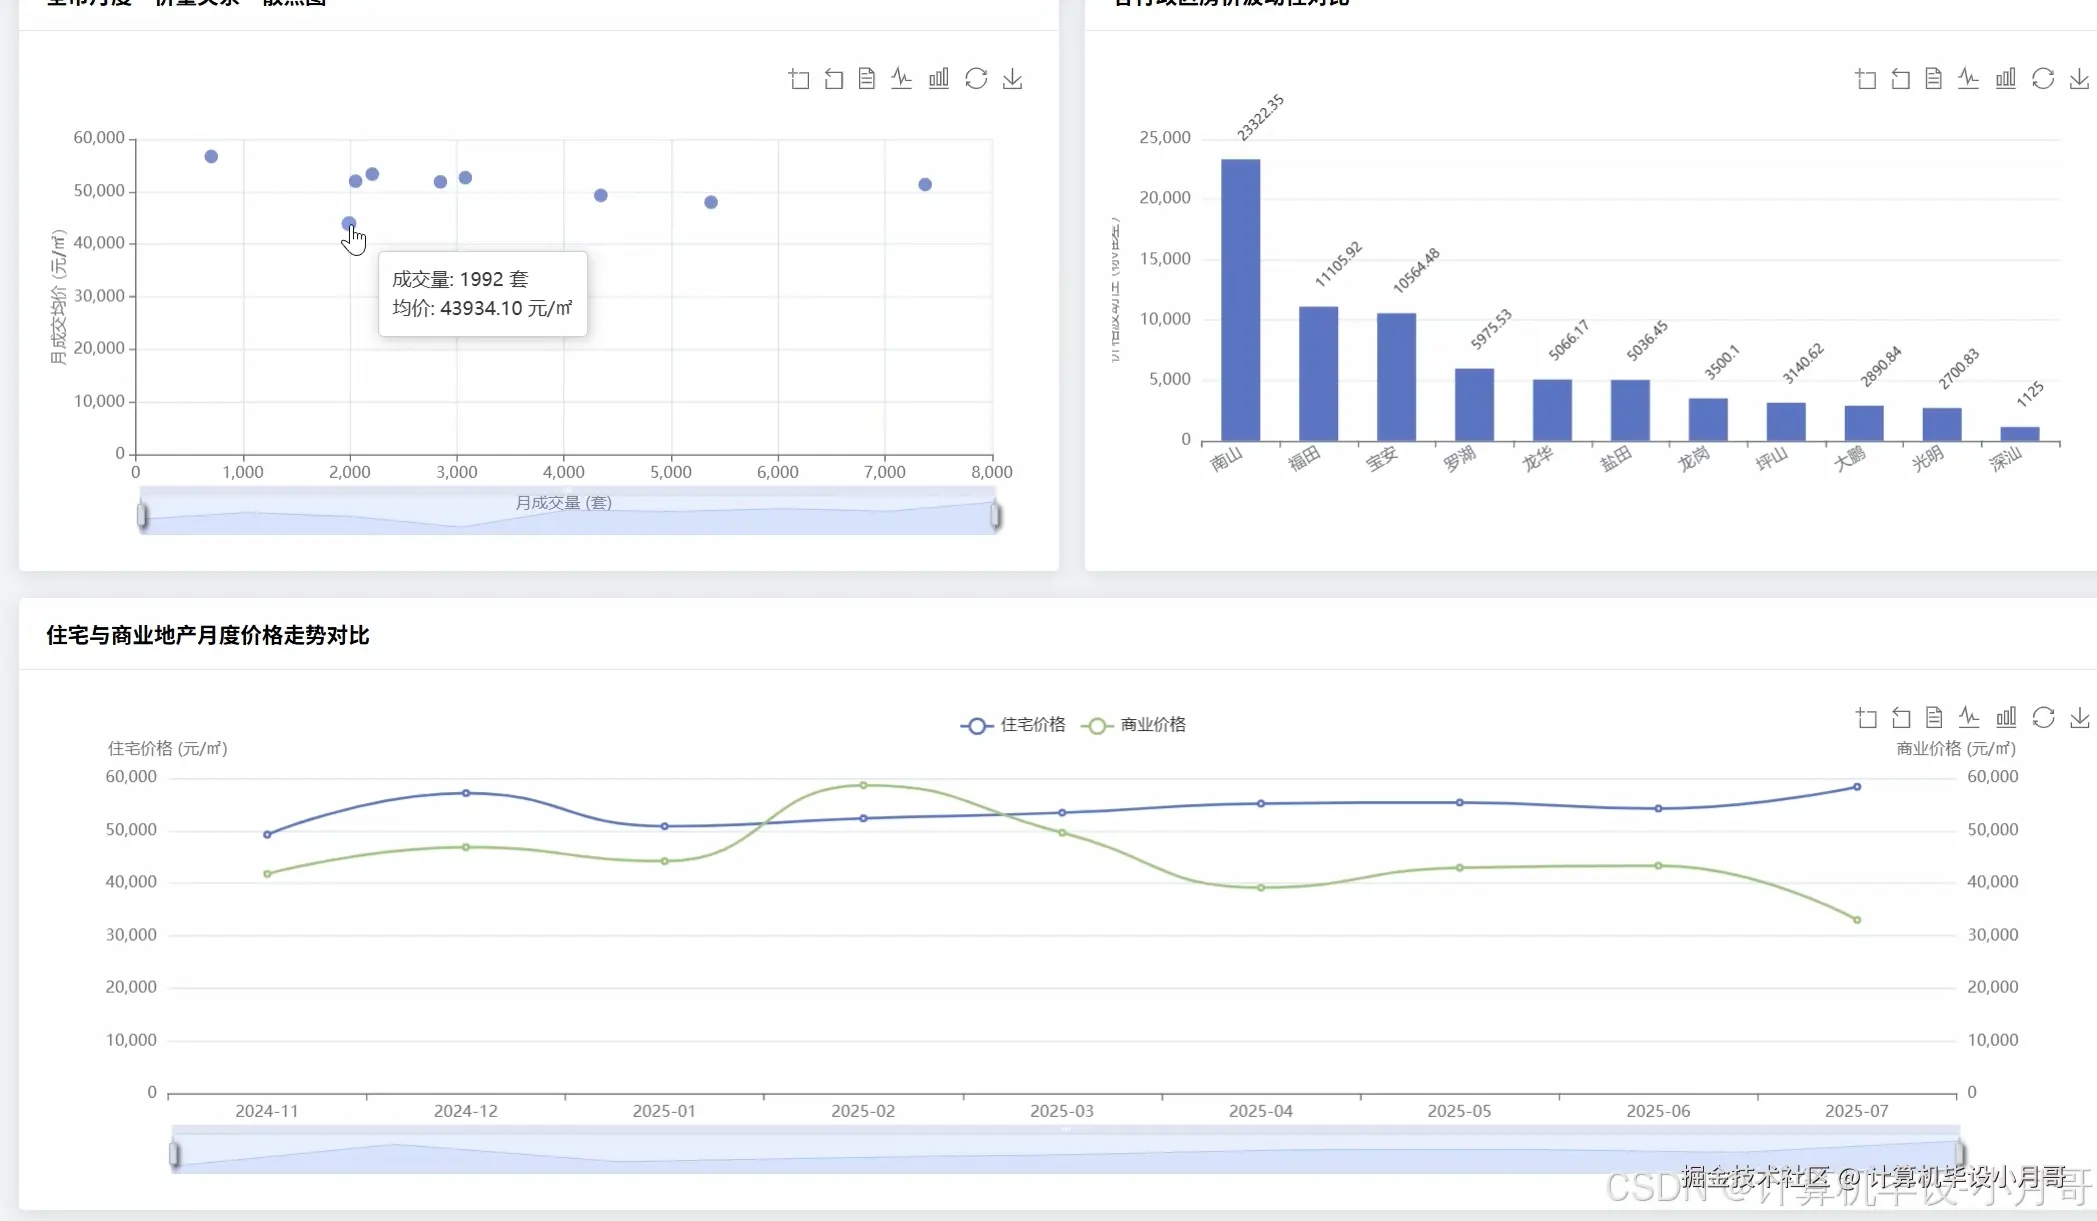Click the 南山 bar in district chart

pyautogui.click(x=1240, y=300)
